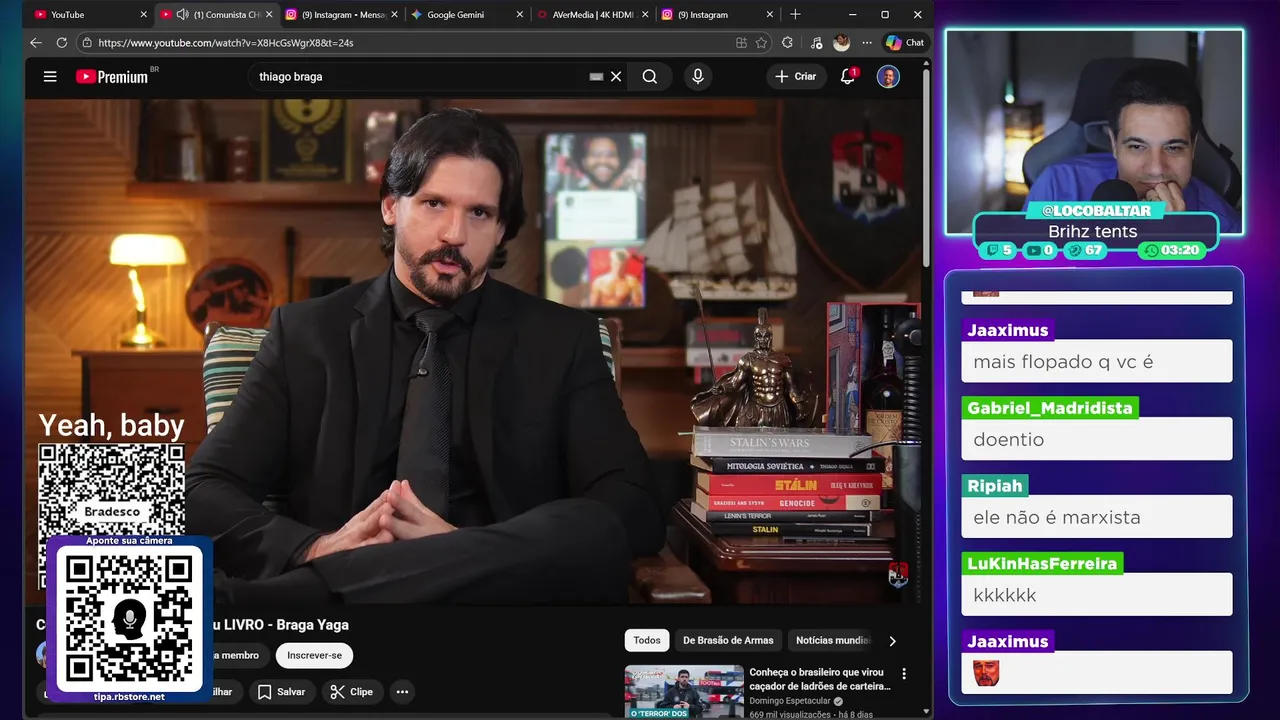Open a new browser tab
The width and height of the screenshot is (1280, 720).
coord(795,15)
